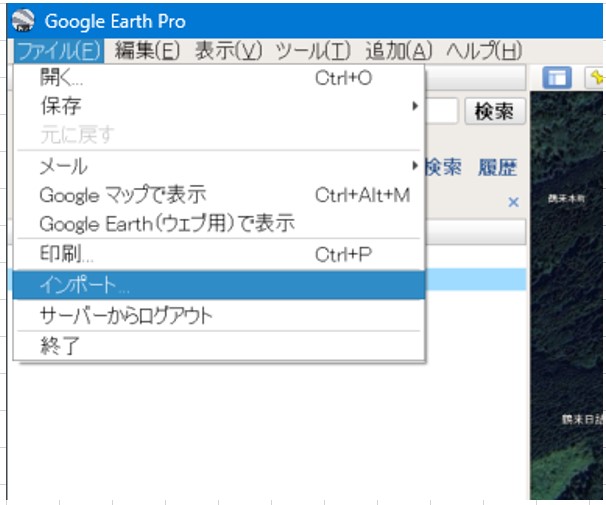This screenshot has width=606, height=505.
Task: Close the search panel with blue X
Action: tap(513, 203)
